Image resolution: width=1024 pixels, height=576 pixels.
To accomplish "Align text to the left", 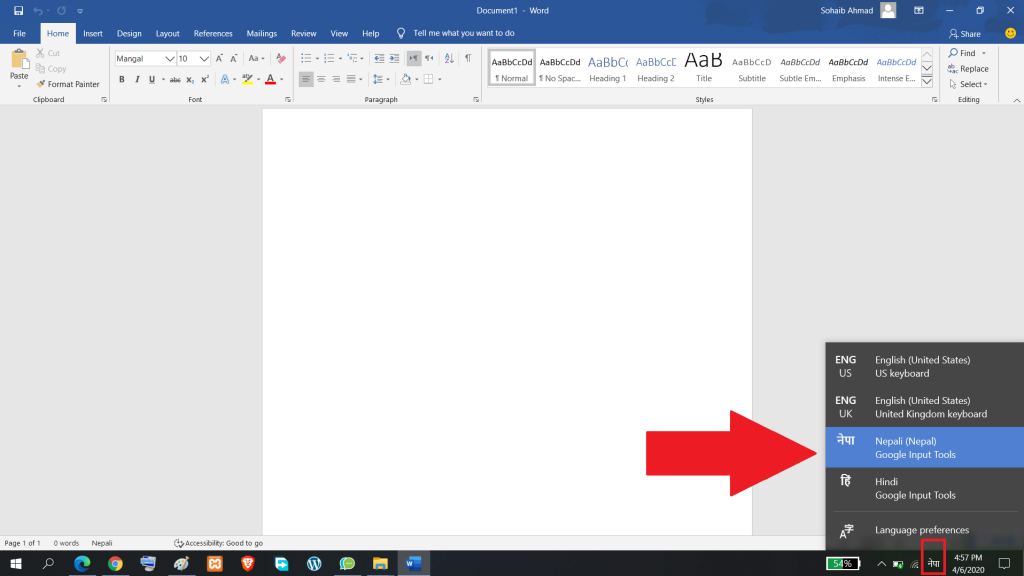I will (x=306, y=80).
